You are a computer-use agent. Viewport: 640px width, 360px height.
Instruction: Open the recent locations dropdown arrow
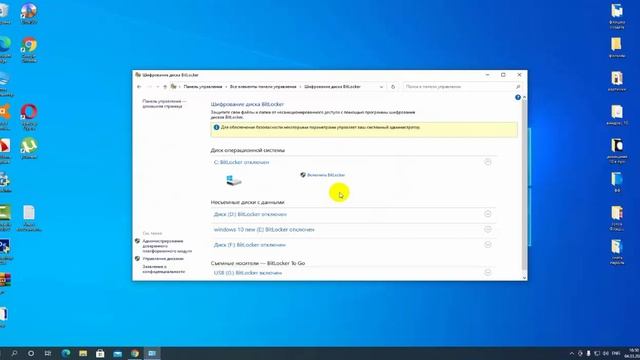(158, 87)
